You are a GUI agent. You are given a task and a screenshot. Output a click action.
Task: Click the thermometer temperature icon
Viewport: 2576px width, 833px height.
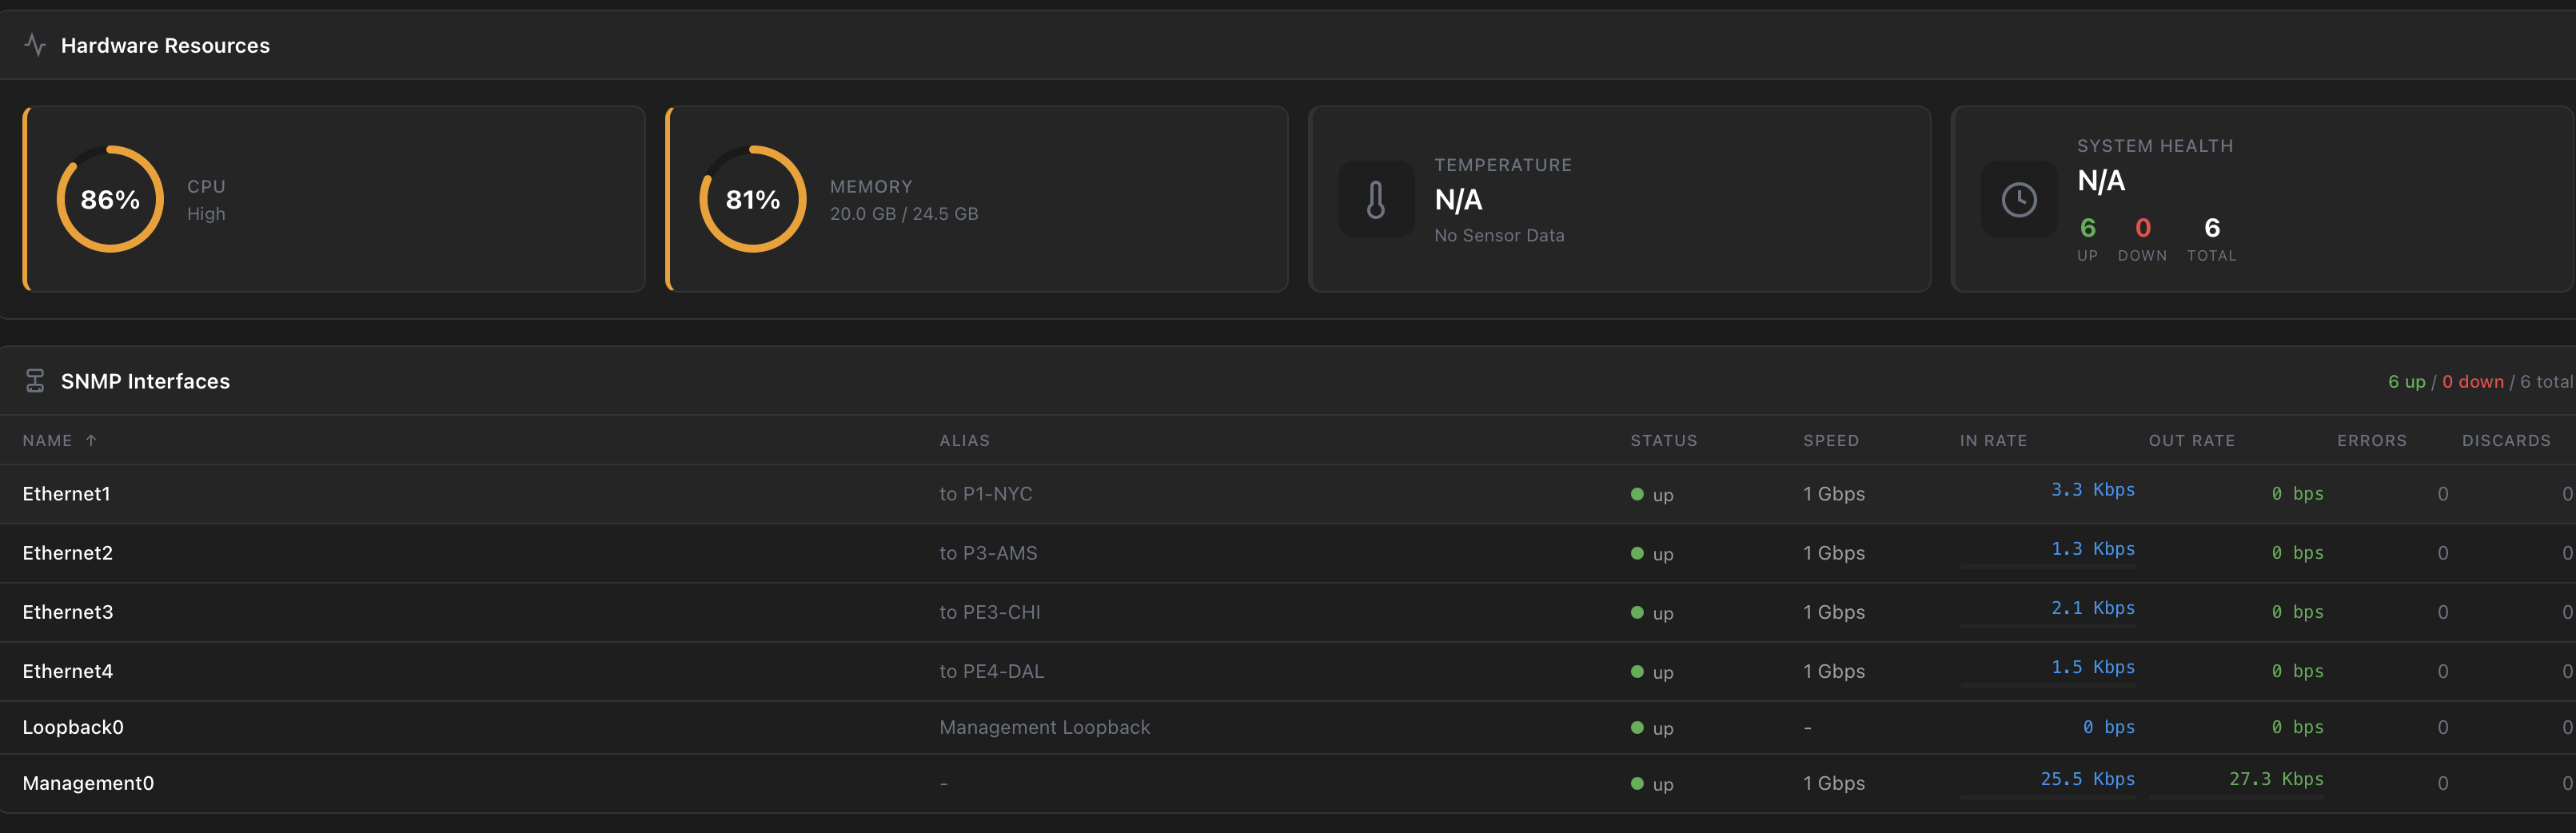pyautogui.click(x=1376, y=200)
